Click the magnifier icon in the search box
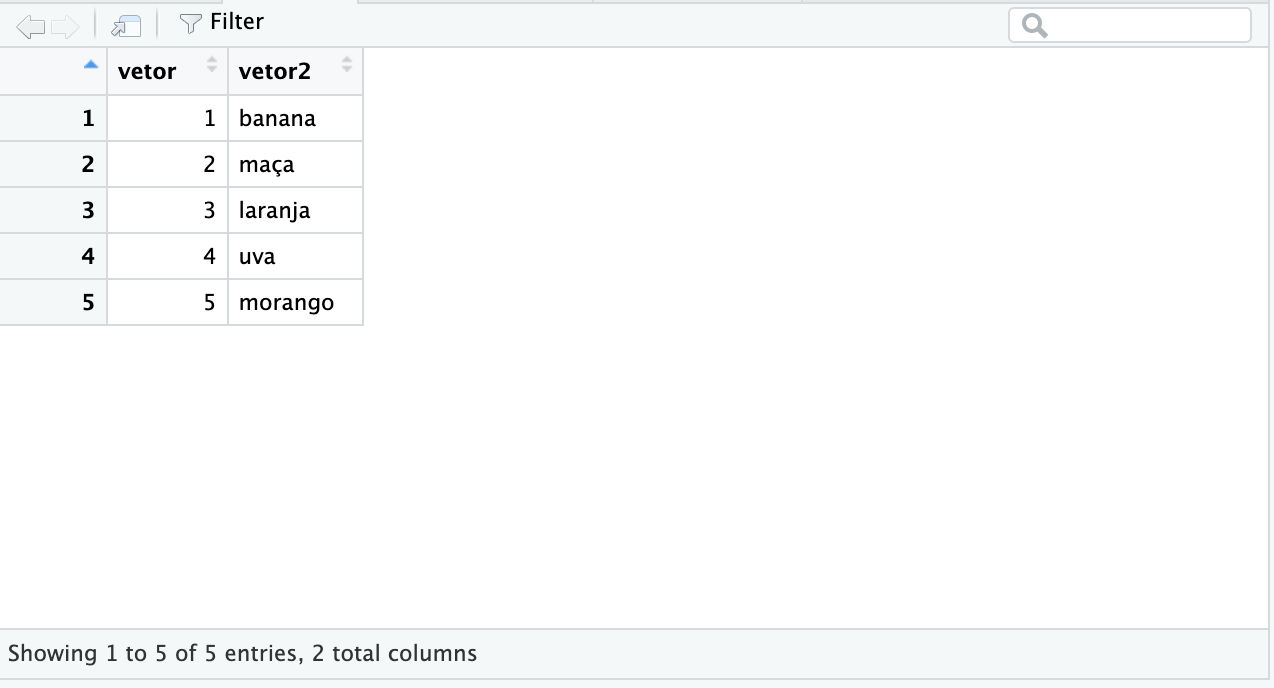 tap(1035, 26)
